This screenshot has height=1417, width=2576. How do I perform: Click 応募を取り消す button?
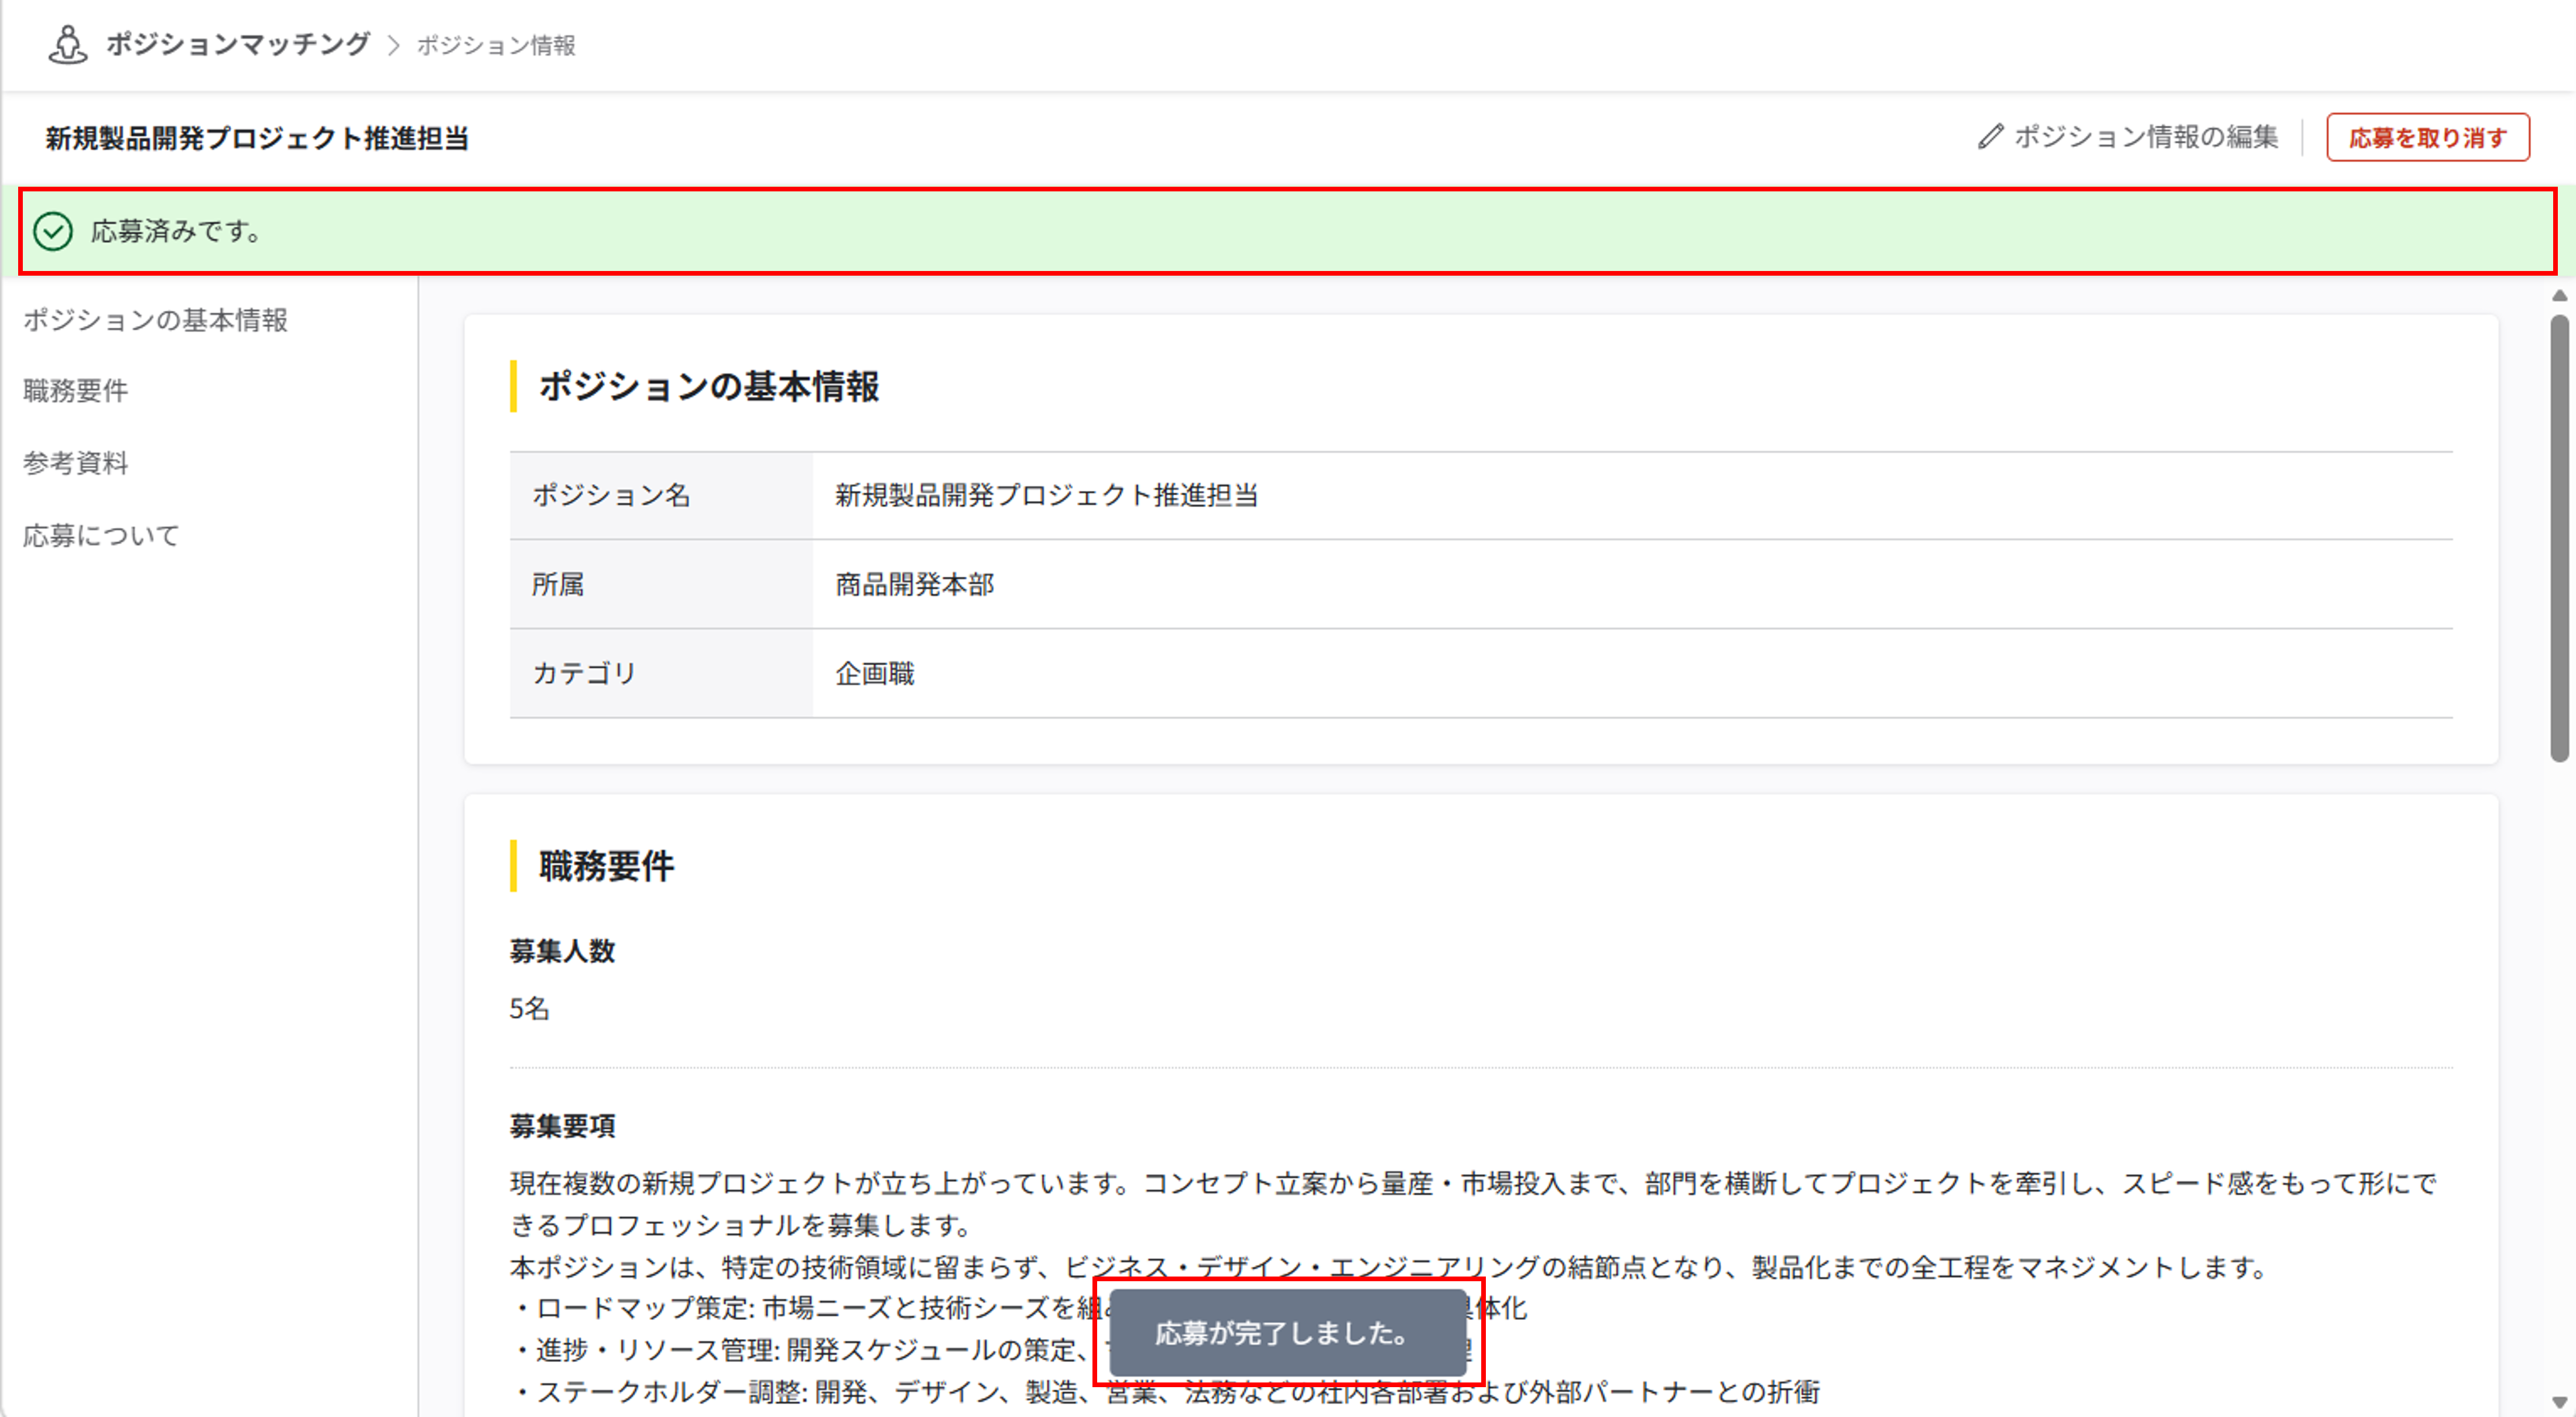2427,137
